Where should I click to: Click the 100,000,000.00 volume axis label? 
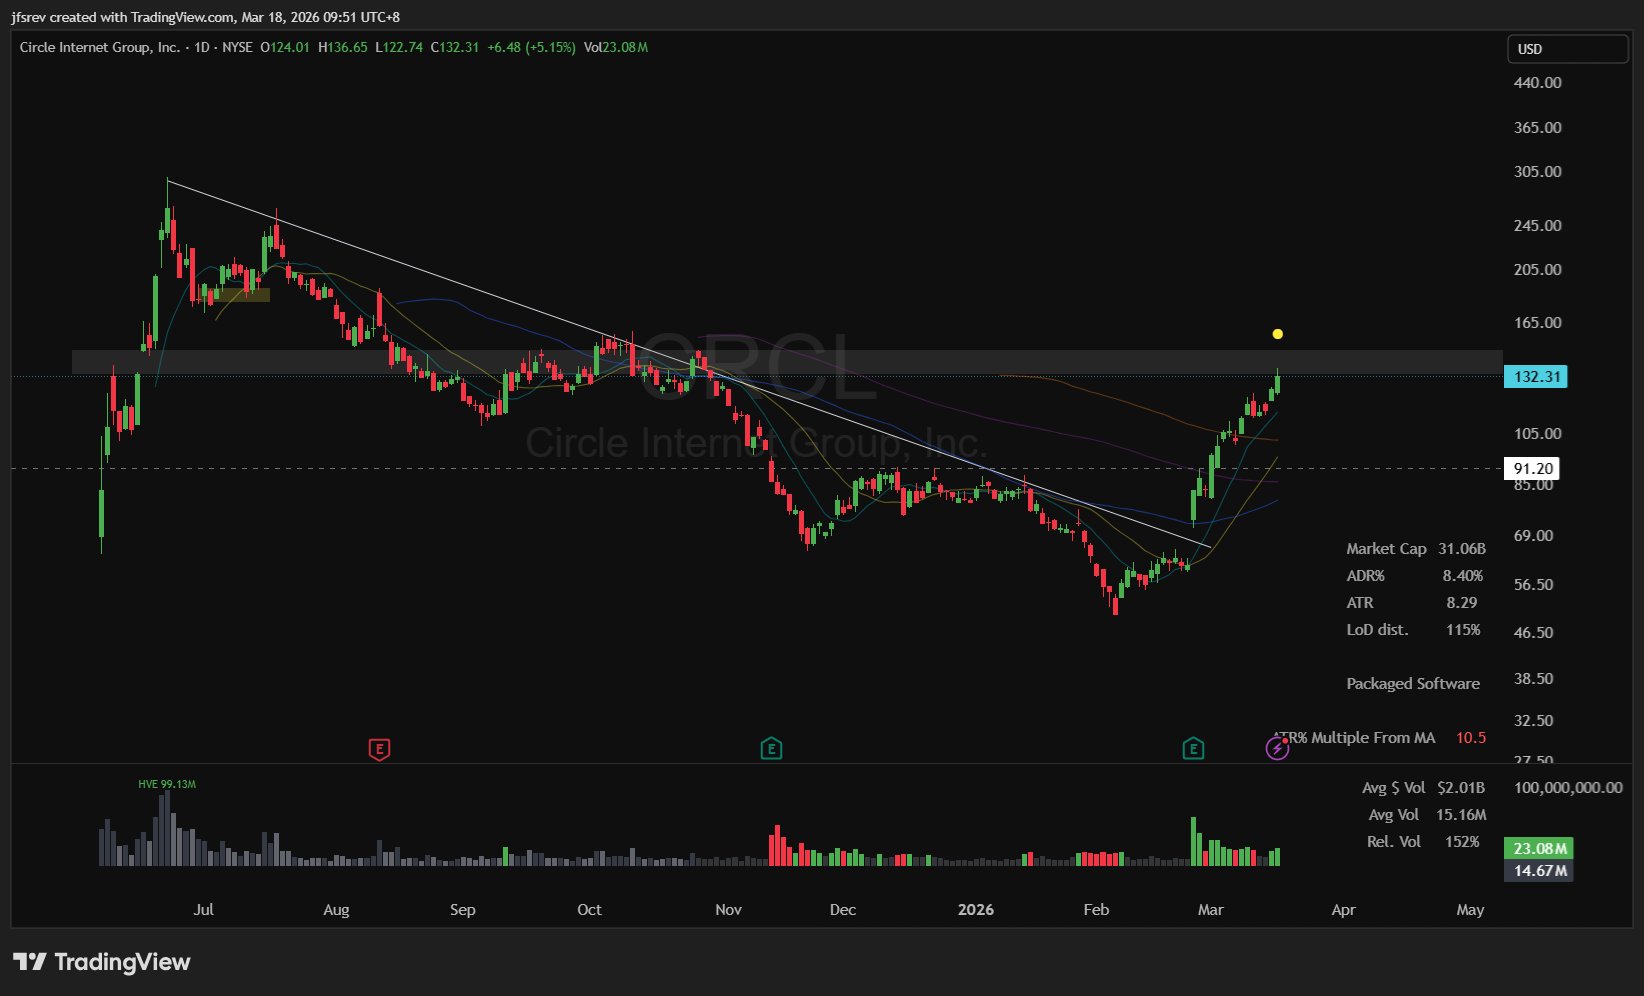1568,788
